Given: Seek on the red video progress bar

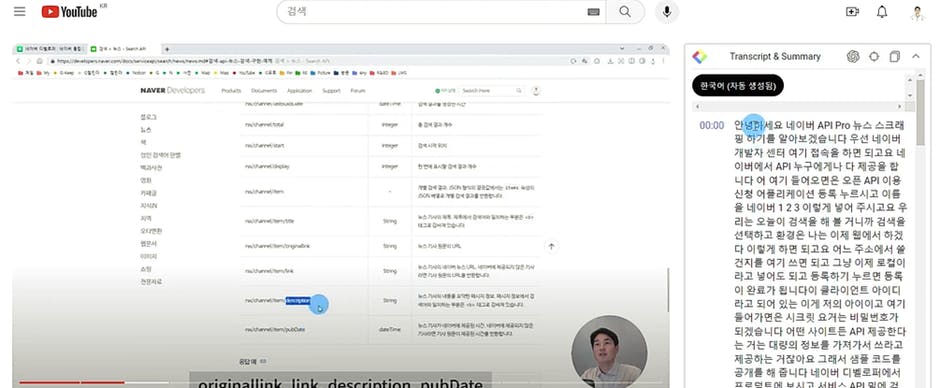Looking at the screenshot, I should (340, 382).
